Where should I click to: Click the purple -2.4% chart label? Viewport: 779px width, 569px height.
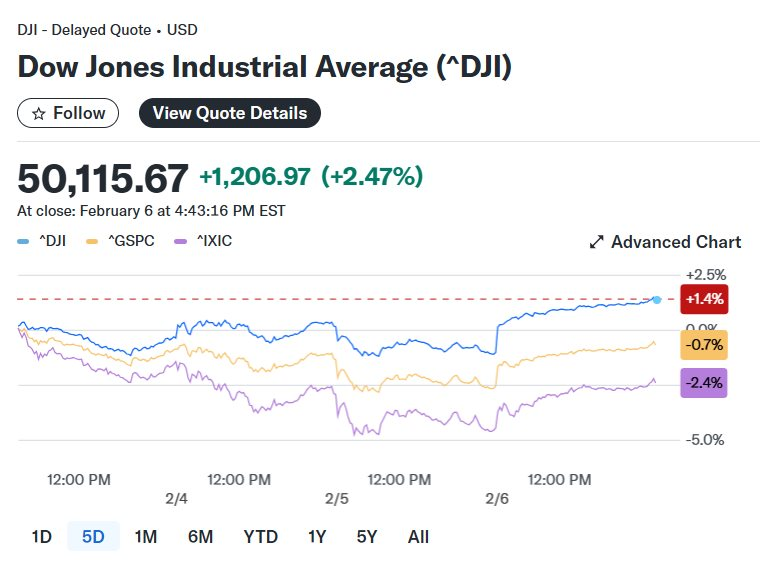pyautogui.click(x=704, y=382)
